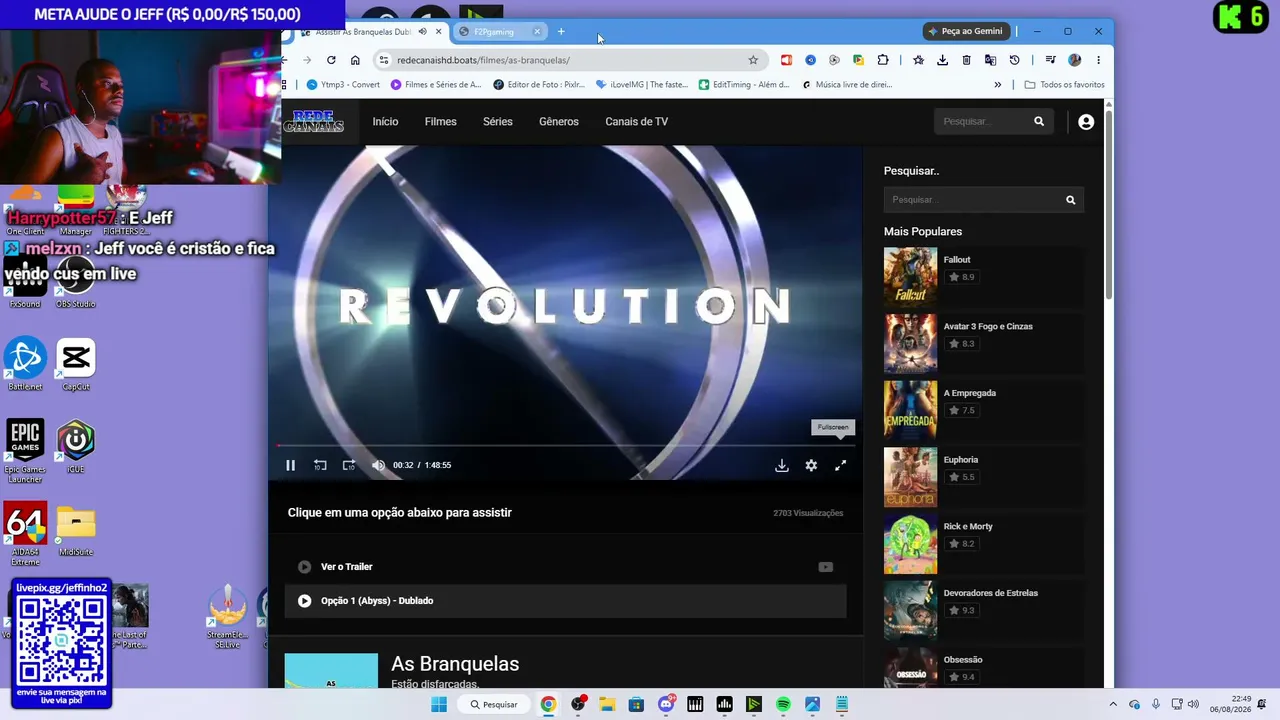This screenshot has height=720, width=1280.
Task: Expand the hidden bookmarks chevron
Action: tap(997, 85)
